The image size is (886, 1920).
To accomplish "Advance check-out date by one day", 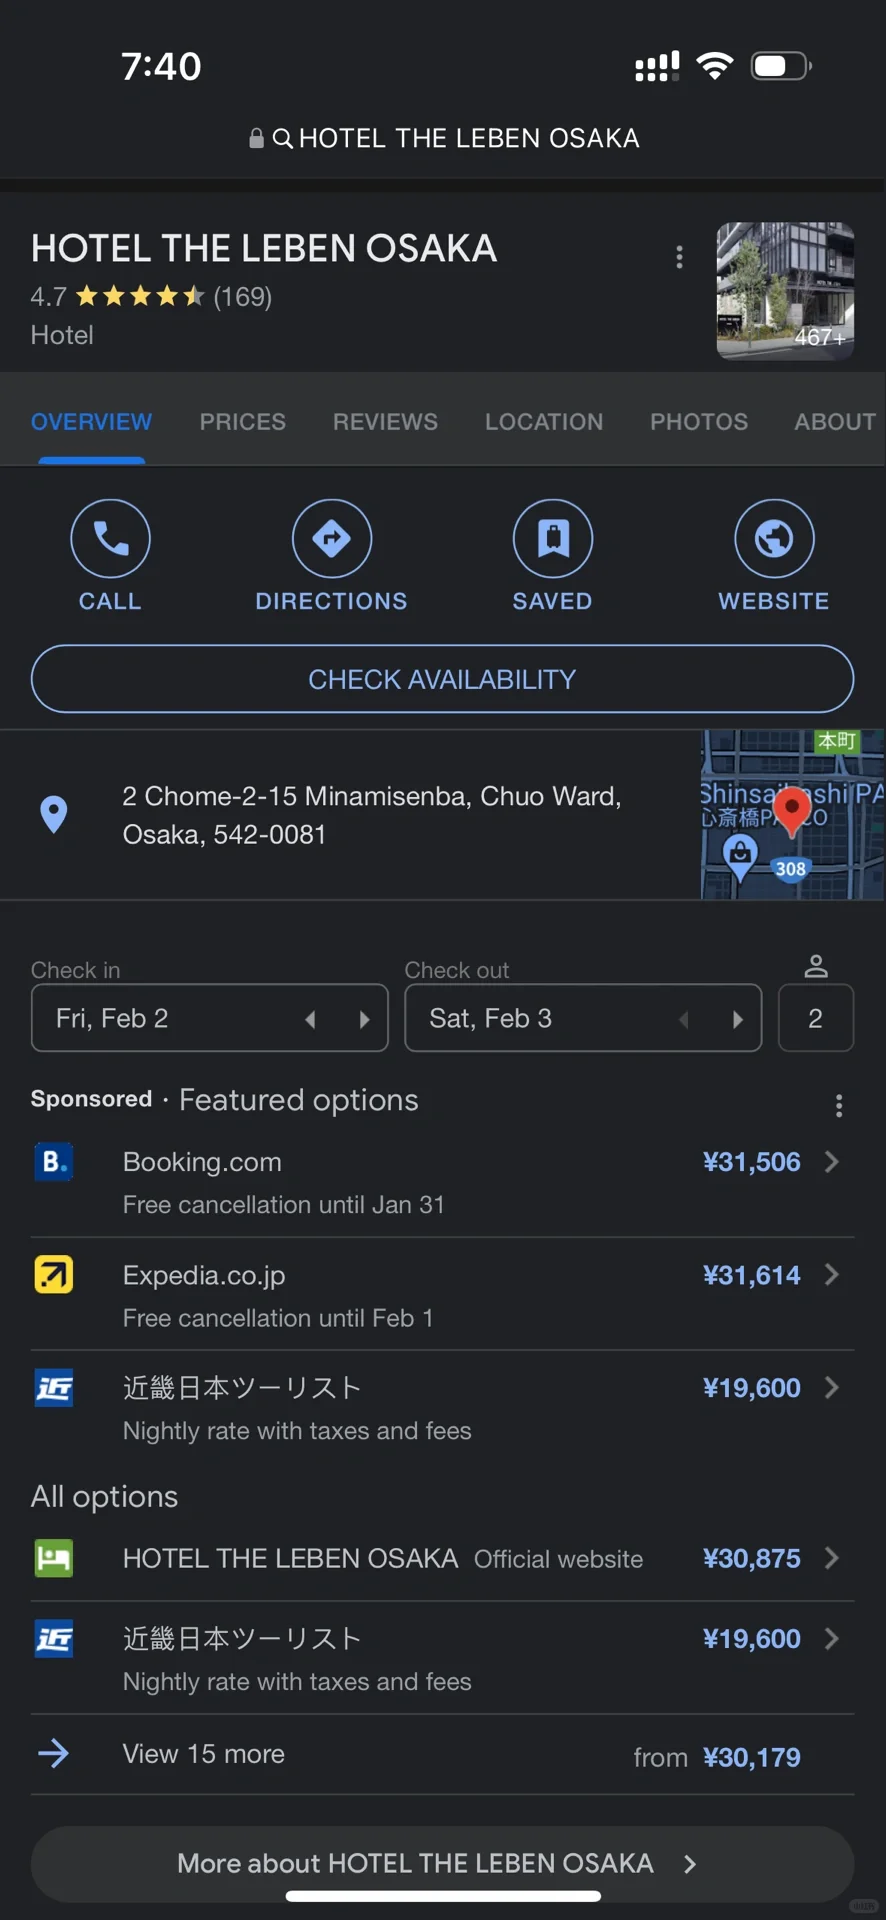I will click(x=738, y=1019).
